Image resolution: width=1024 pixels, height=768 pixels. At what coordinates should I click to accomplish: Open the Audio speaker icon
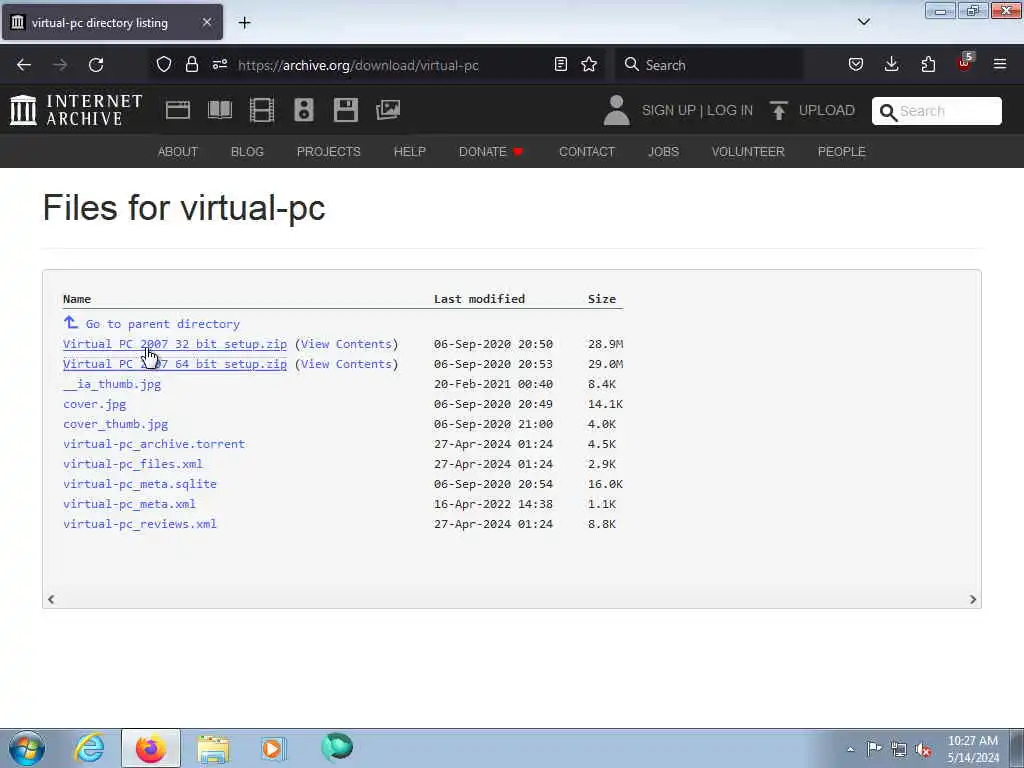(304, 110)
